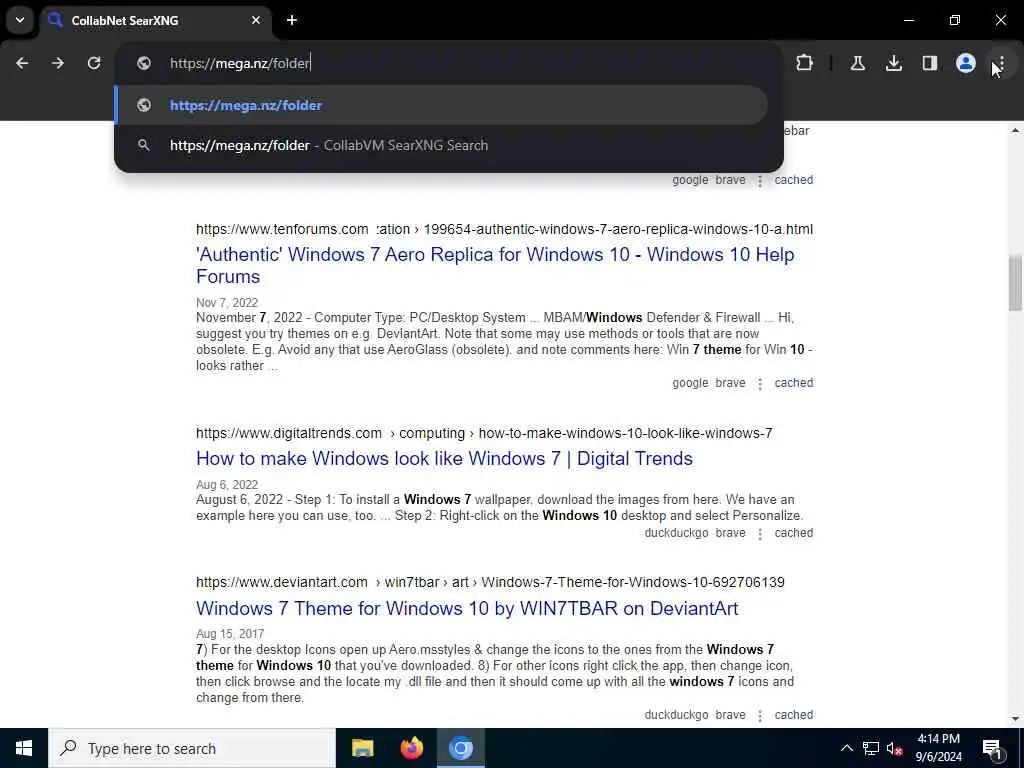This screenshot has width=1024, height=768.
Task: Click the scrollbar up arrow
Action: pyautogui.click(x=1015, y=131)
